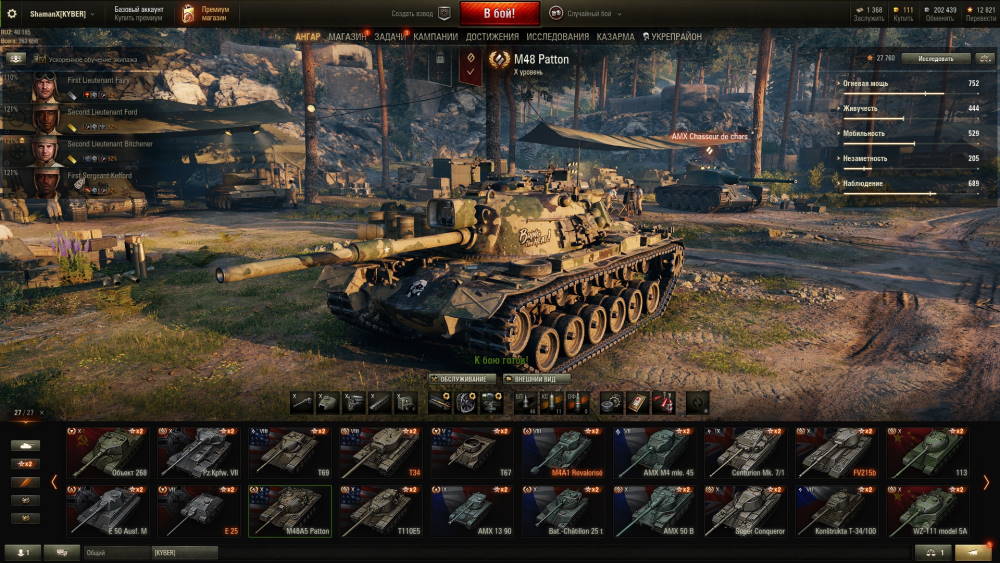Open the Случайный бой battle mode dropdown
Viewport: 1000px width, 563px height.
click(592, 13)
